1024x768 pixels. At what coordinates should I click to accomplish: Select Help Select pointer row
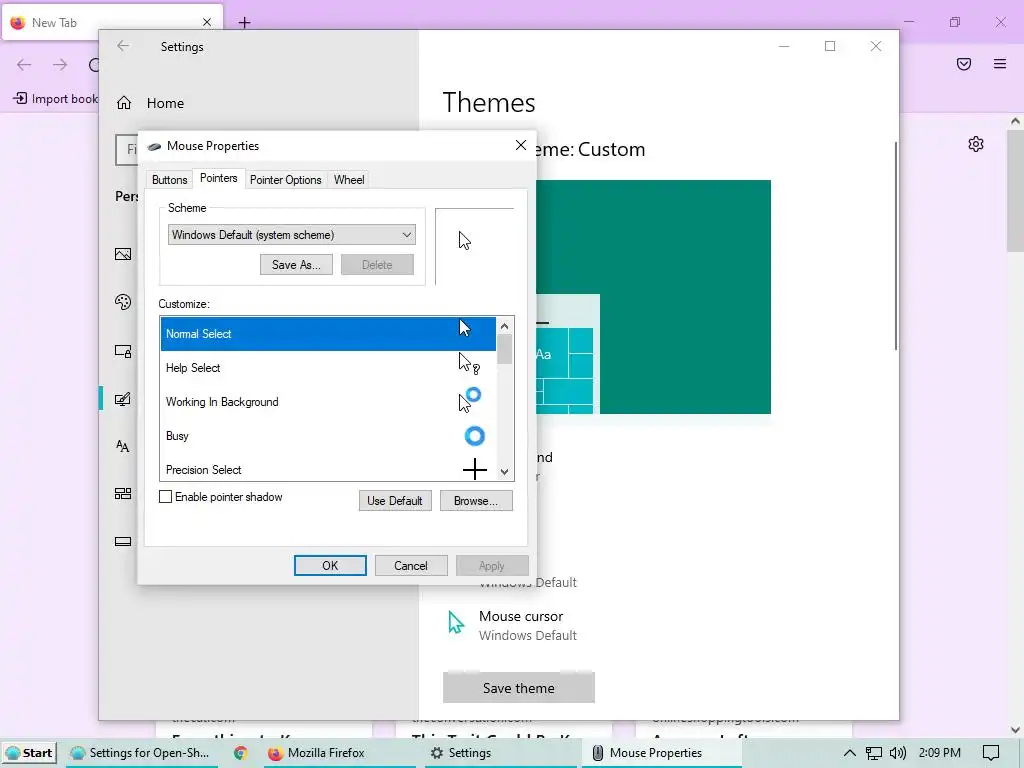[328, 368]
